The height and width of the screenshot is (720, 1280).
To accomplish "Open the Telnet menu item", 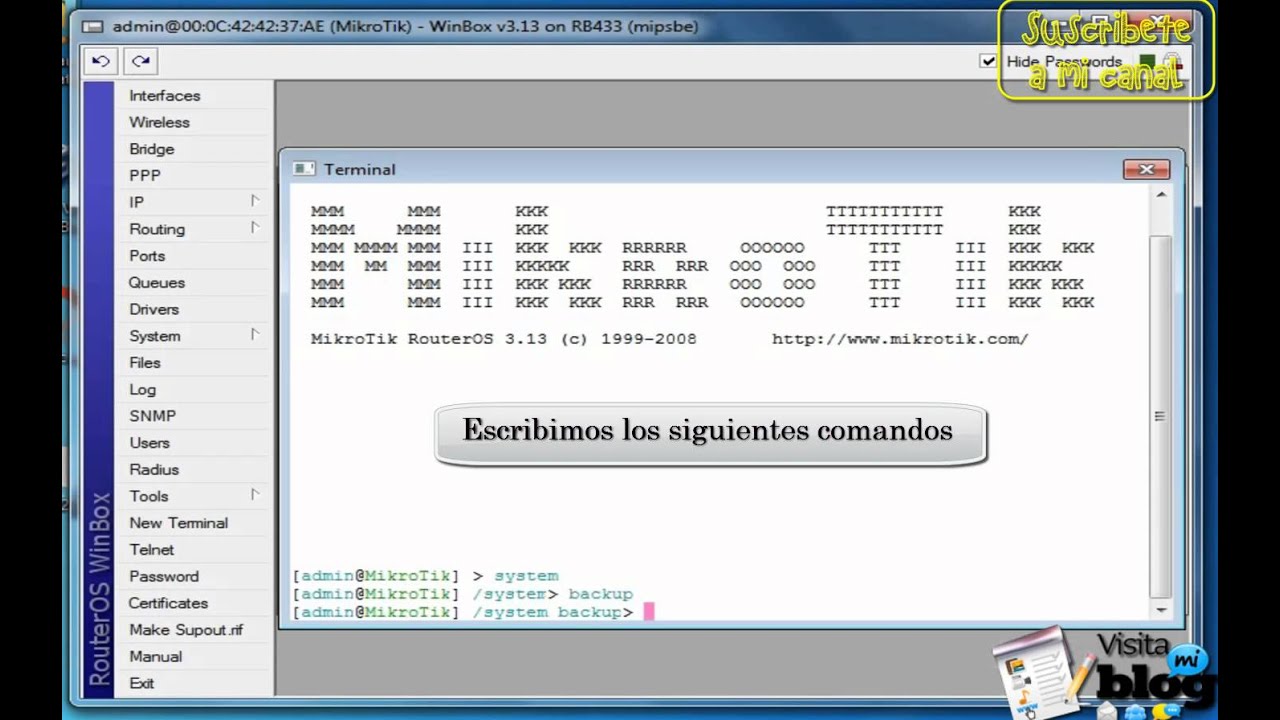I will 151,549.
